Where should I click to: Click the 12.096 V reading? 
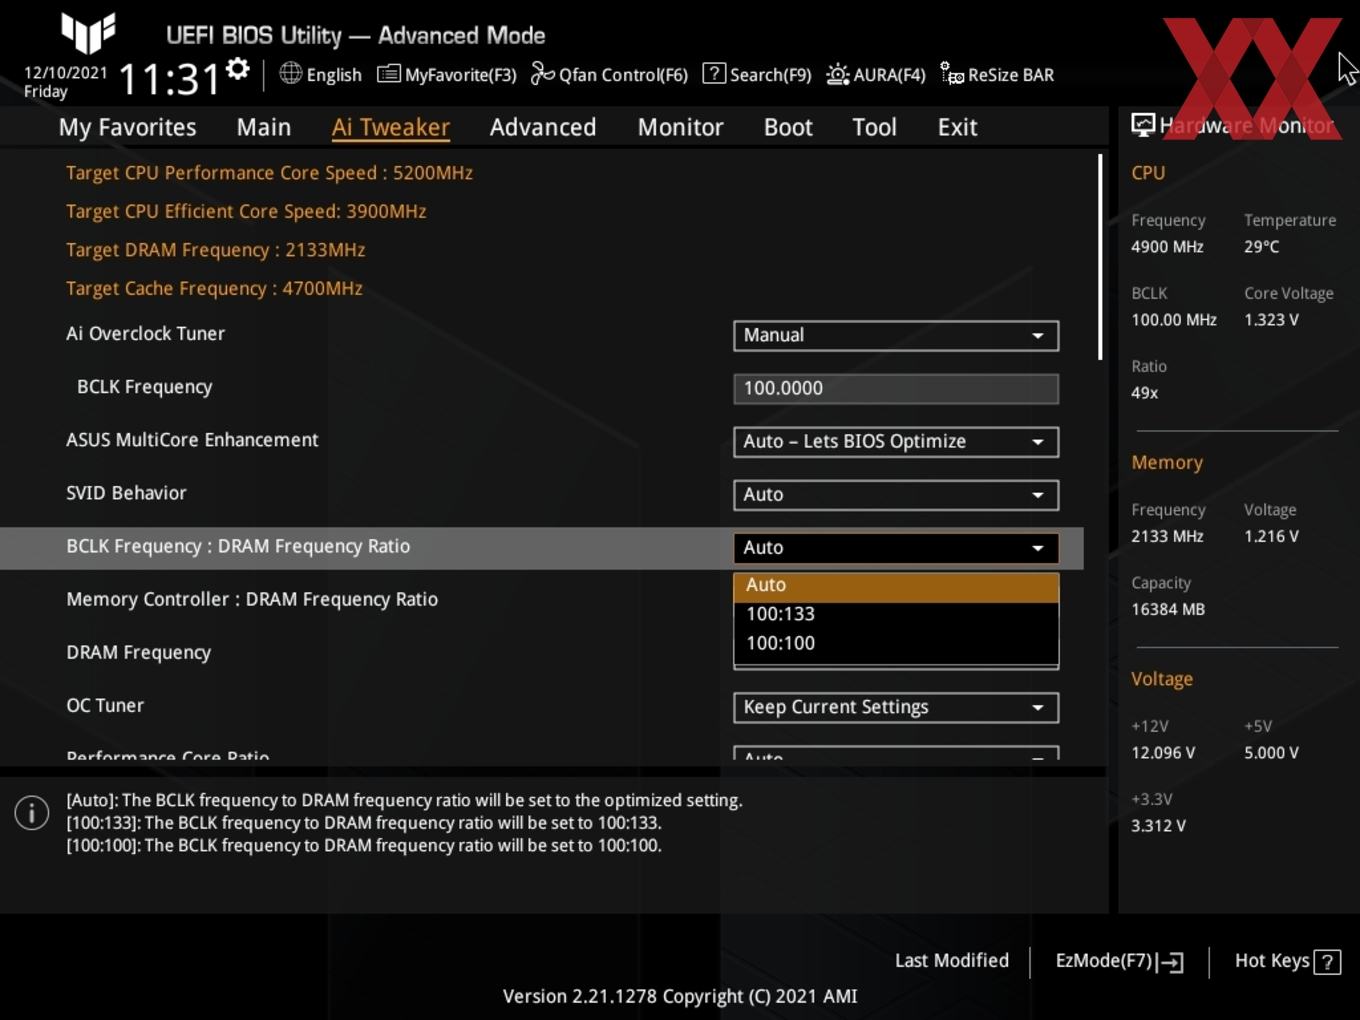[x=1163, y=753]
